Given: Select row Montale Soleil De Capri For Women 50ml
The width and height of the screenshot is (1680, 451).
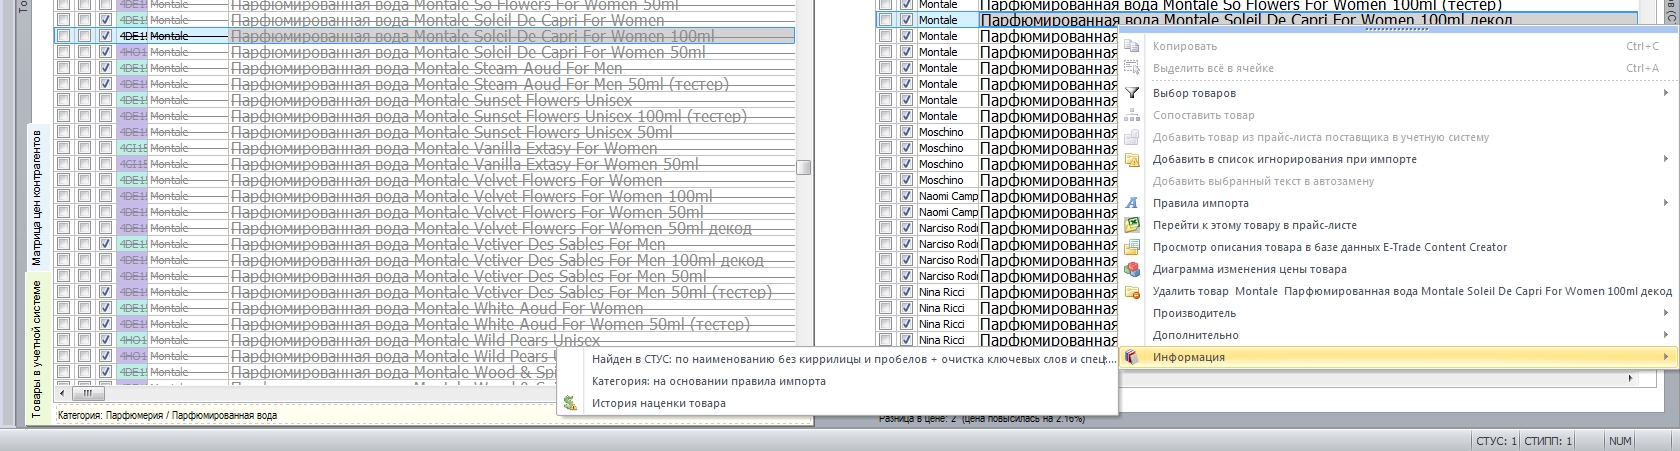Looking at the screenshot, I should coord(425,52).
